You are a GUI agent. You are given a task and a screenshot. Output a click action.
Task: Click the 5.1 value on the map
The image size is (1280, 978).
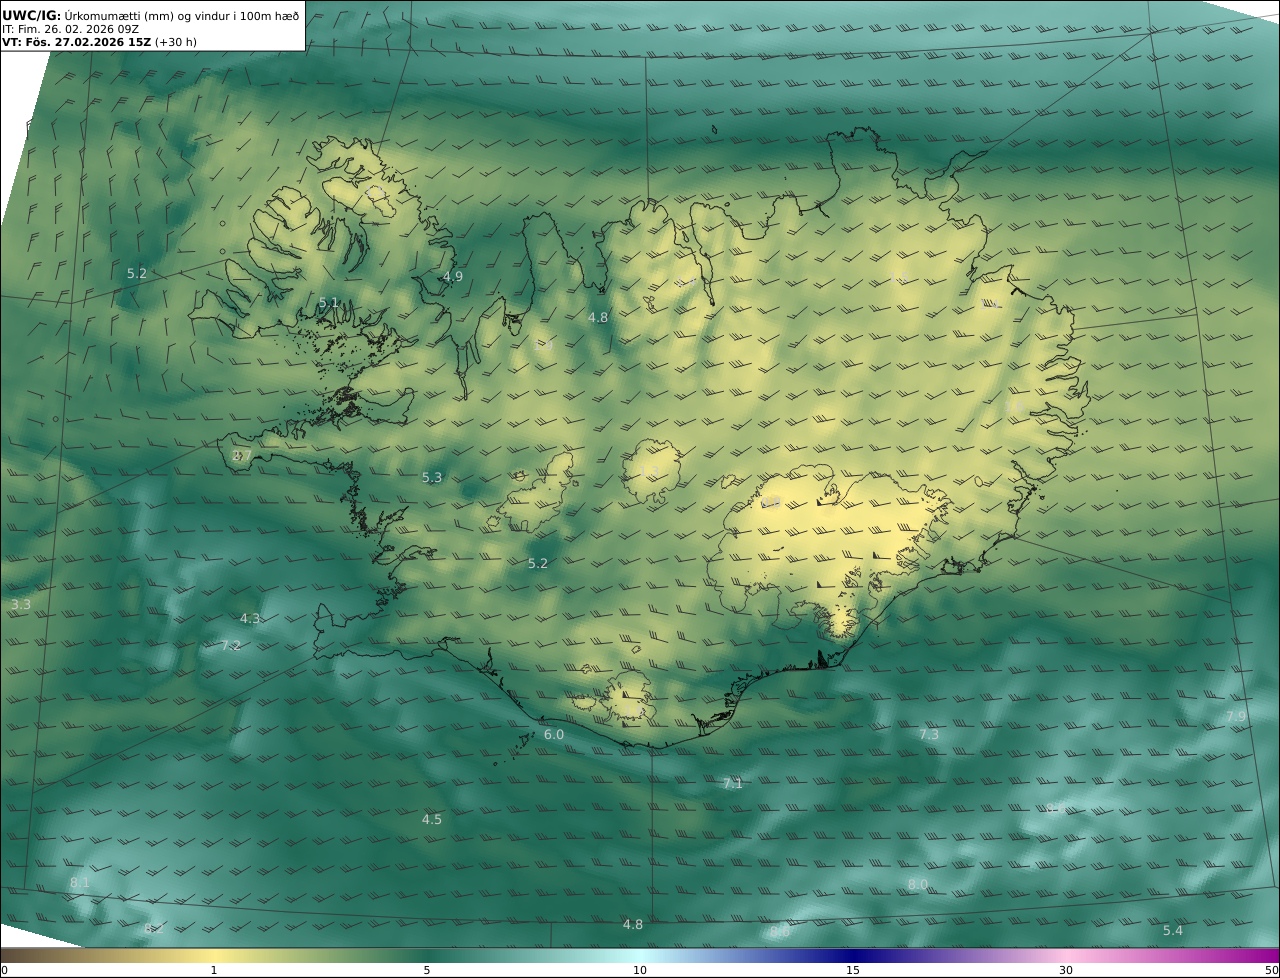329,302
